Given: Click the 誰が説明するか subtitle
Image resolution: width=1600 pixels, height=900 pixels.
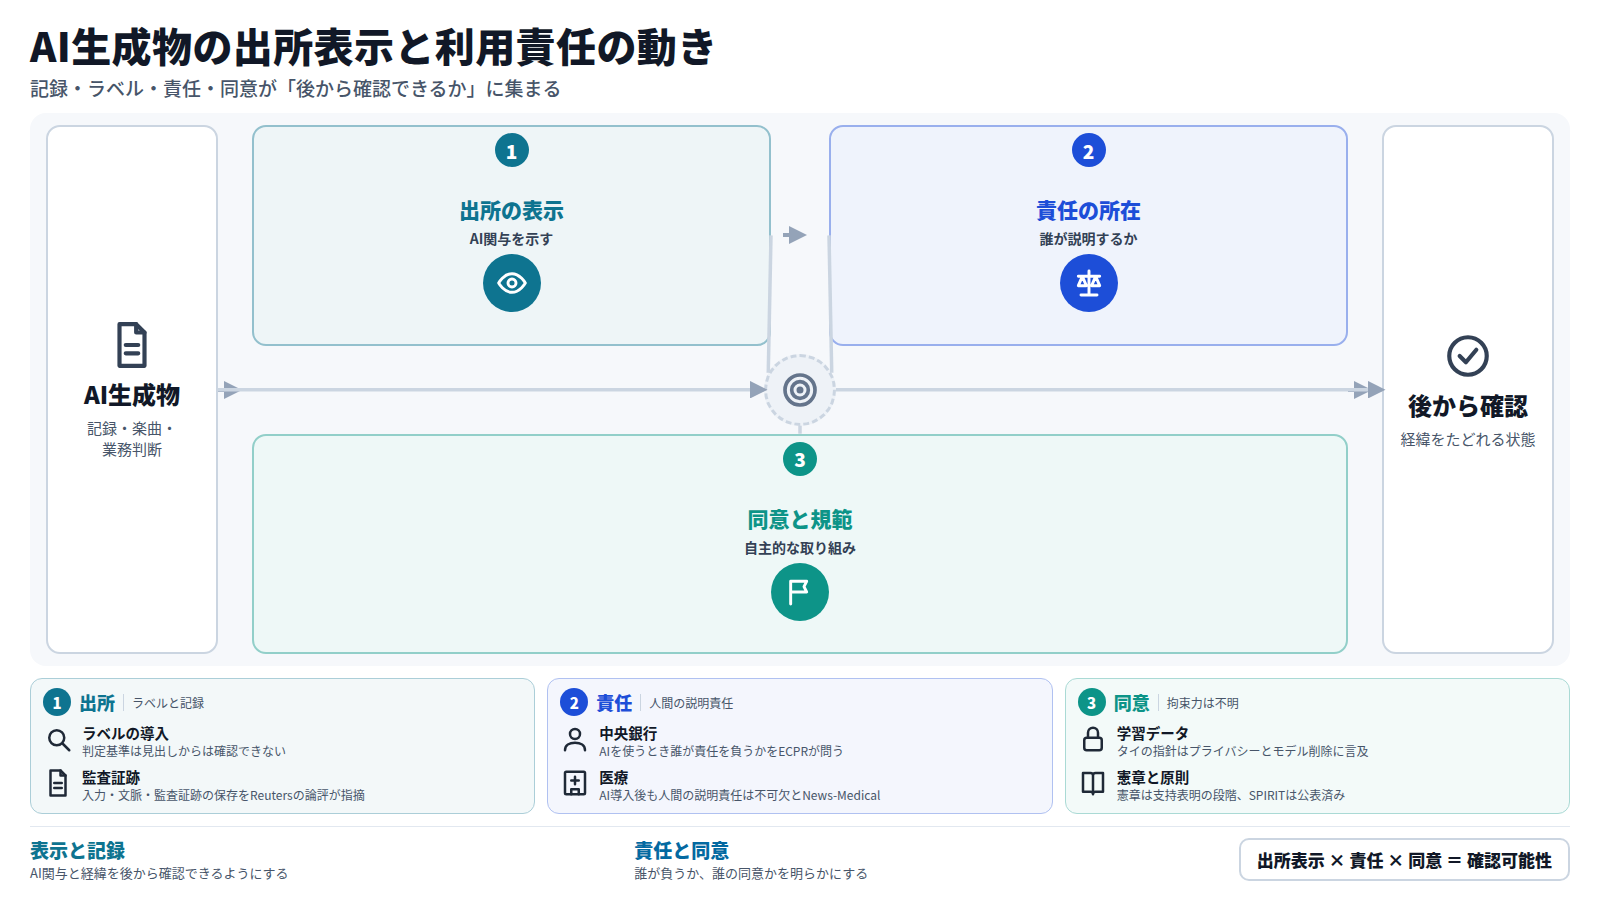Looking at the screenshot, I should pyautogui.click(x=1089, y=239).
